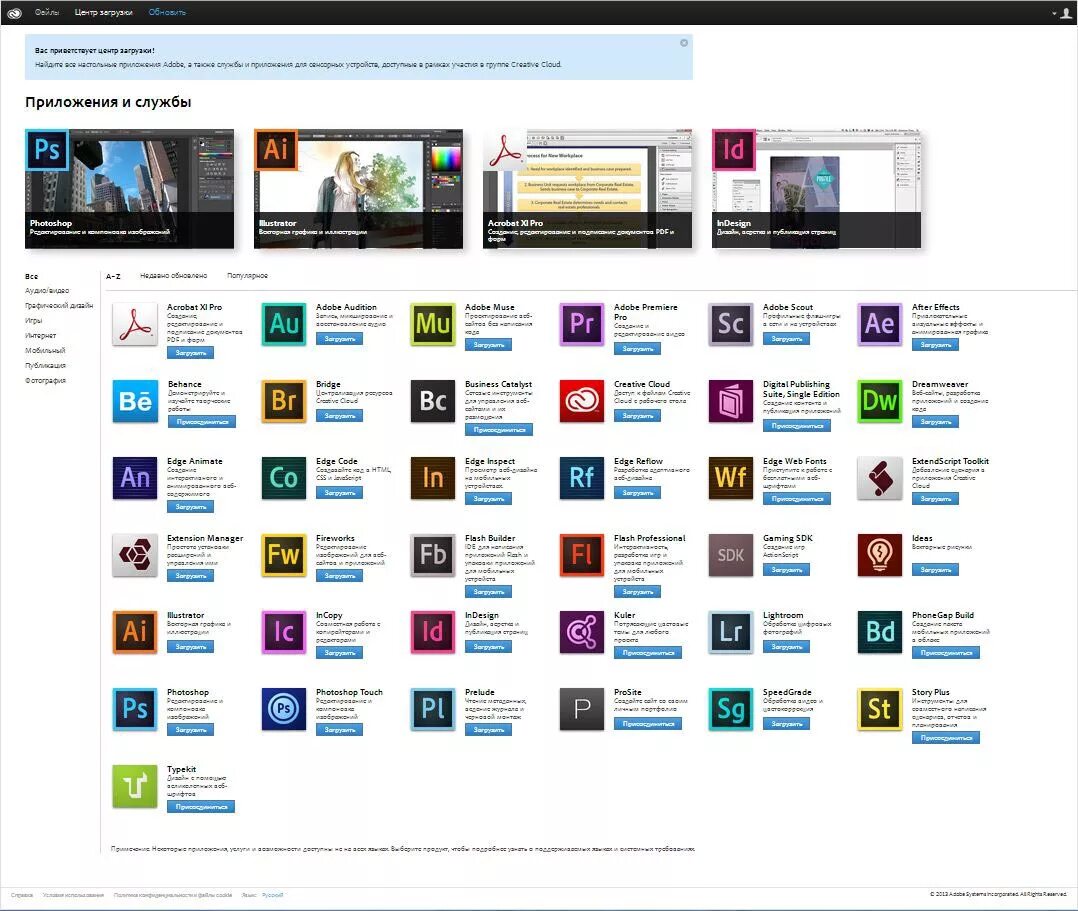Open the Flash Professional Fl icon

[x=582, y=555]
